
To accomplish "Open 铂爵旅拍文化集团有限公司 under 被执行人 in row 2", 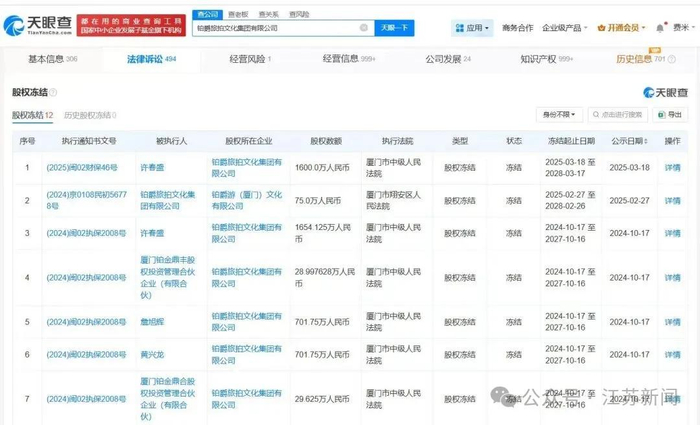I will point(167,200).
